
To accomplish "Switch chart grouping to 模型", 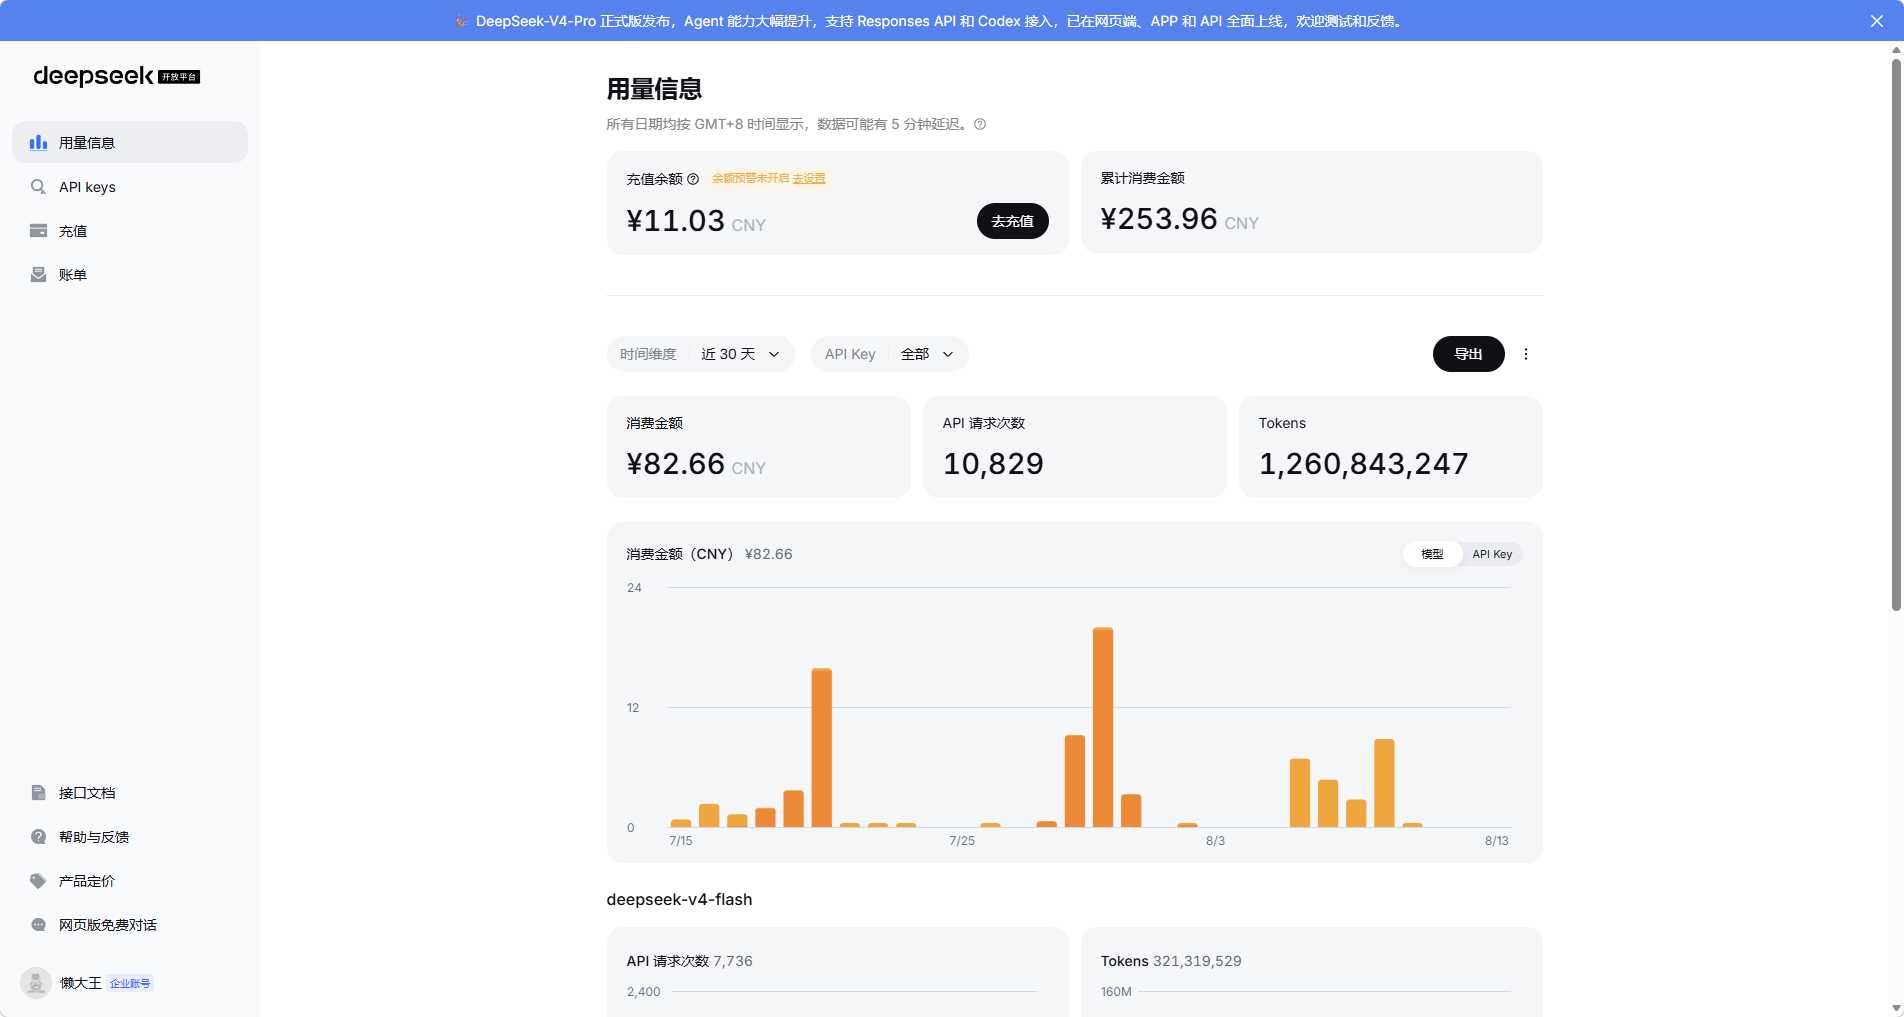I will tap(1432, 554).
